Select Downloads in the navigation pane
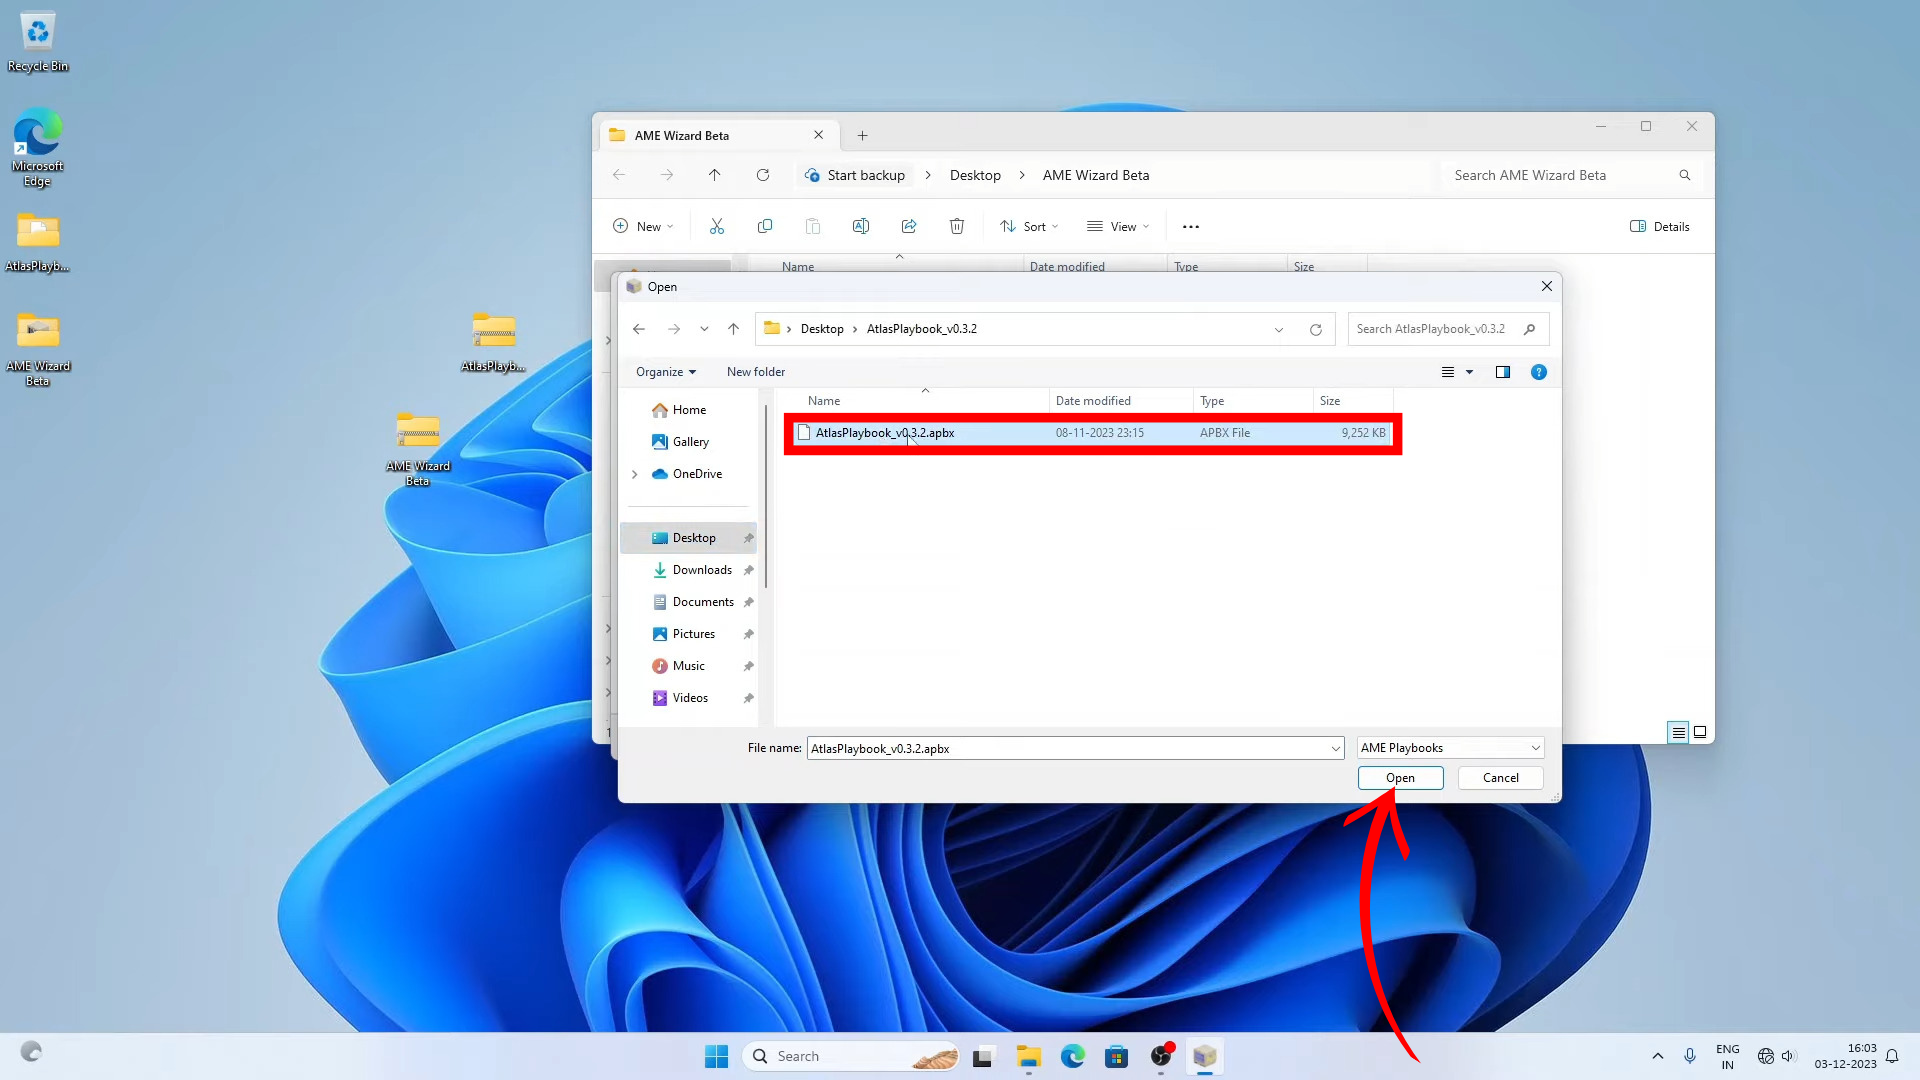This screenshot has height=1080, width=1920. click(x=702, y=570)
